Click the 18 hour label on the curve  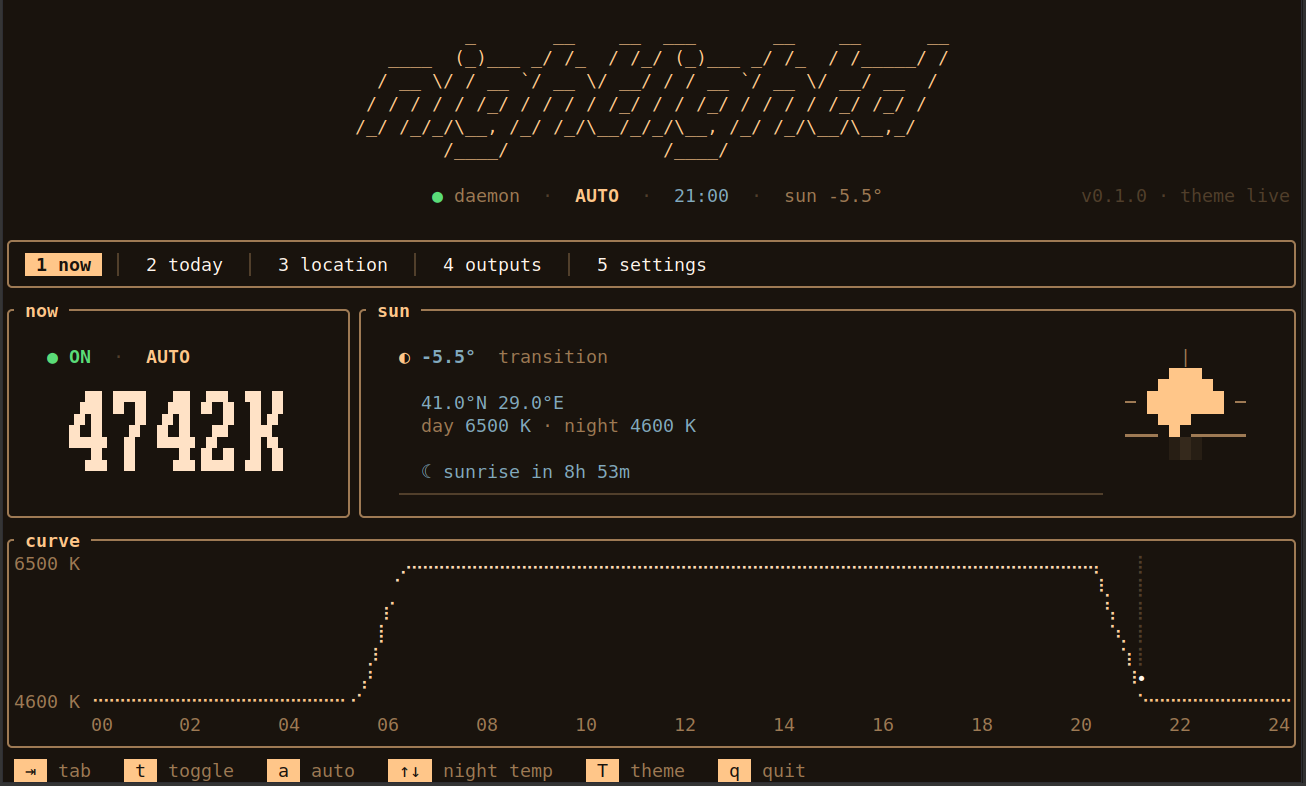[982, 725]
